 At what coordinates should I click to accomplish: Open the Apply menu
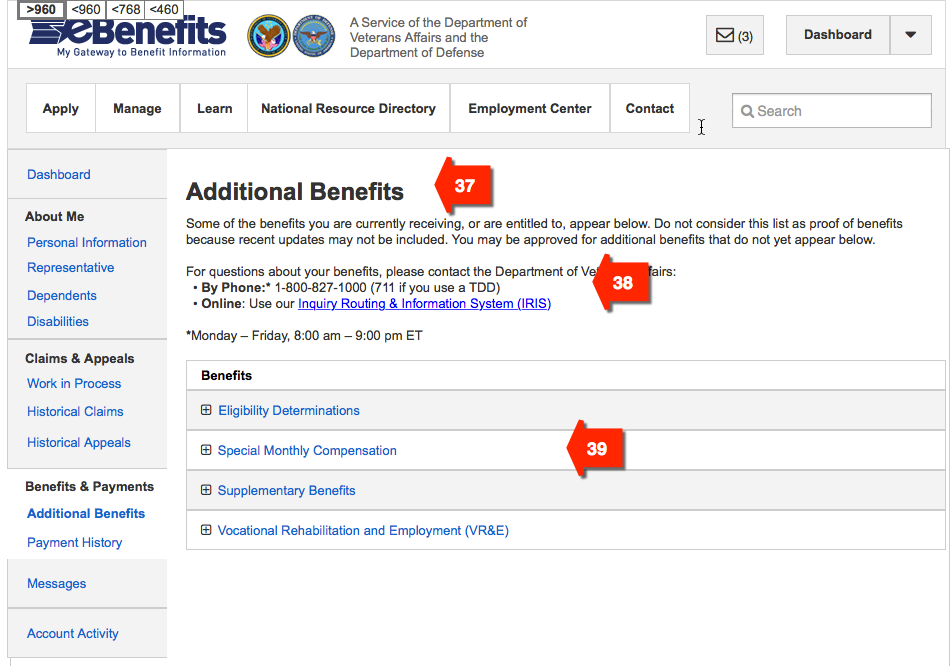[x=61, y=108]
